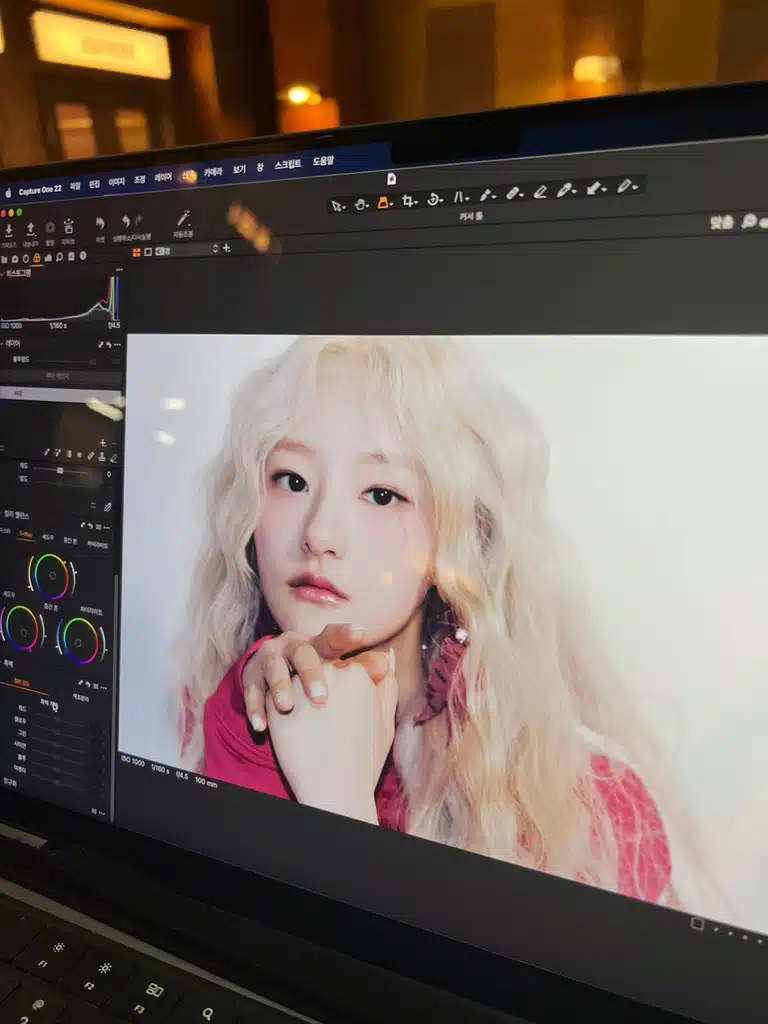Click the layer eraser icon
Screen dimensions: 768x1024
click(x=114, y=458)
